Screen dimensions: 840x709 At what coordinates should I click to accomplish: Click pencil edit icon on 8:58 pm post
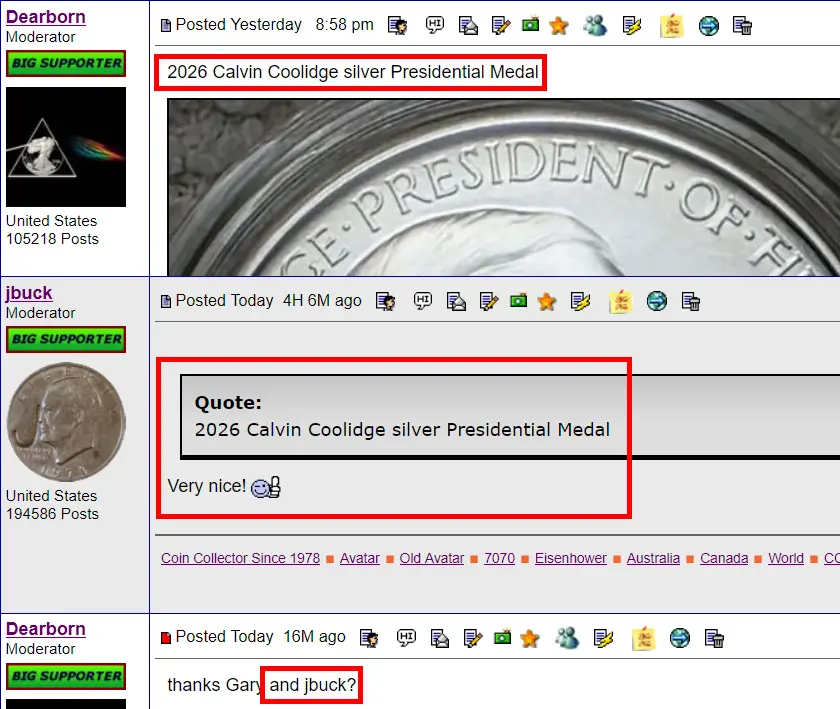(501, 25)
